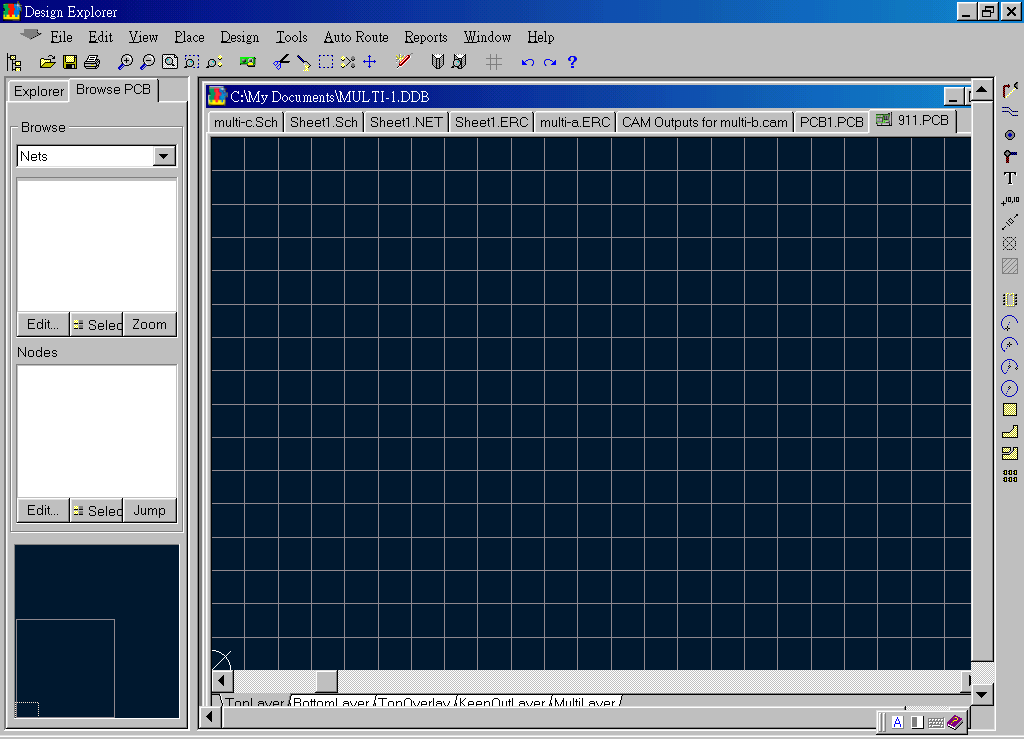Pick the Place Component tool
The height and width of the screenshot is (739, 1024).
click(x=1010, y=299)
